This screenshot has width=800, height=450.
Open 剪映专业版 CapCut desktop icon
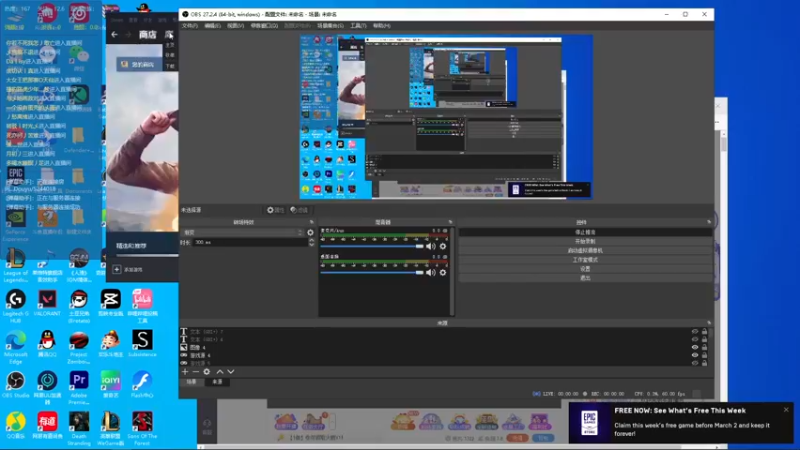point(110,303)
